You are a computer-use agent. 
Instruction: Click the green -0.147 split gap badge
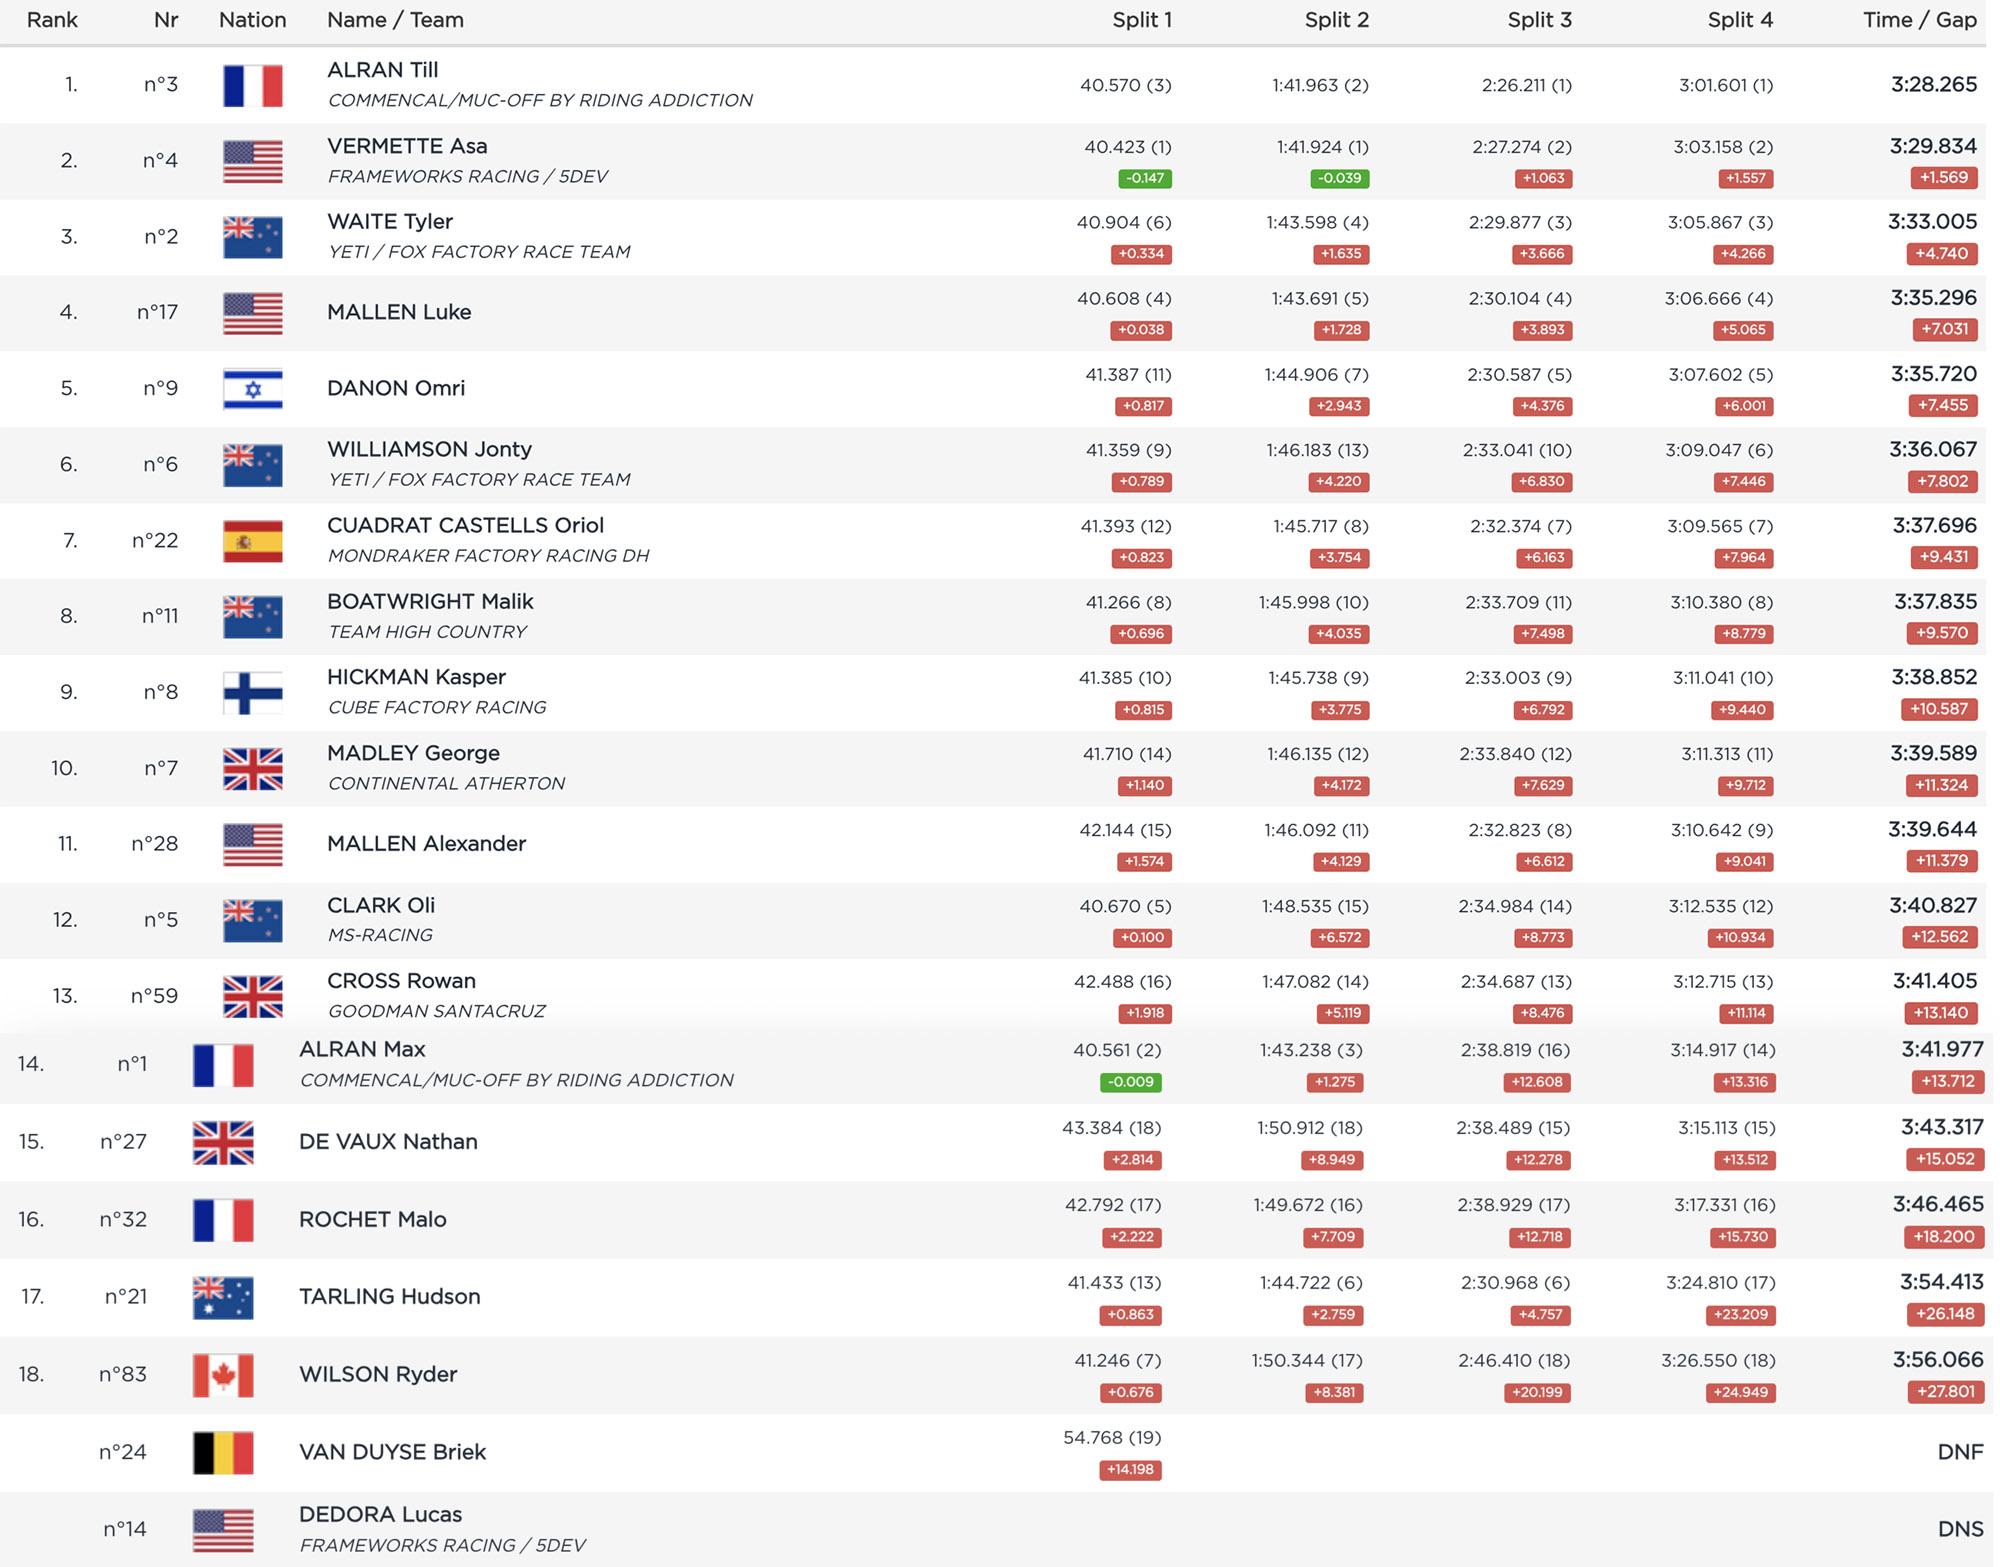(x=1145, y=178)
